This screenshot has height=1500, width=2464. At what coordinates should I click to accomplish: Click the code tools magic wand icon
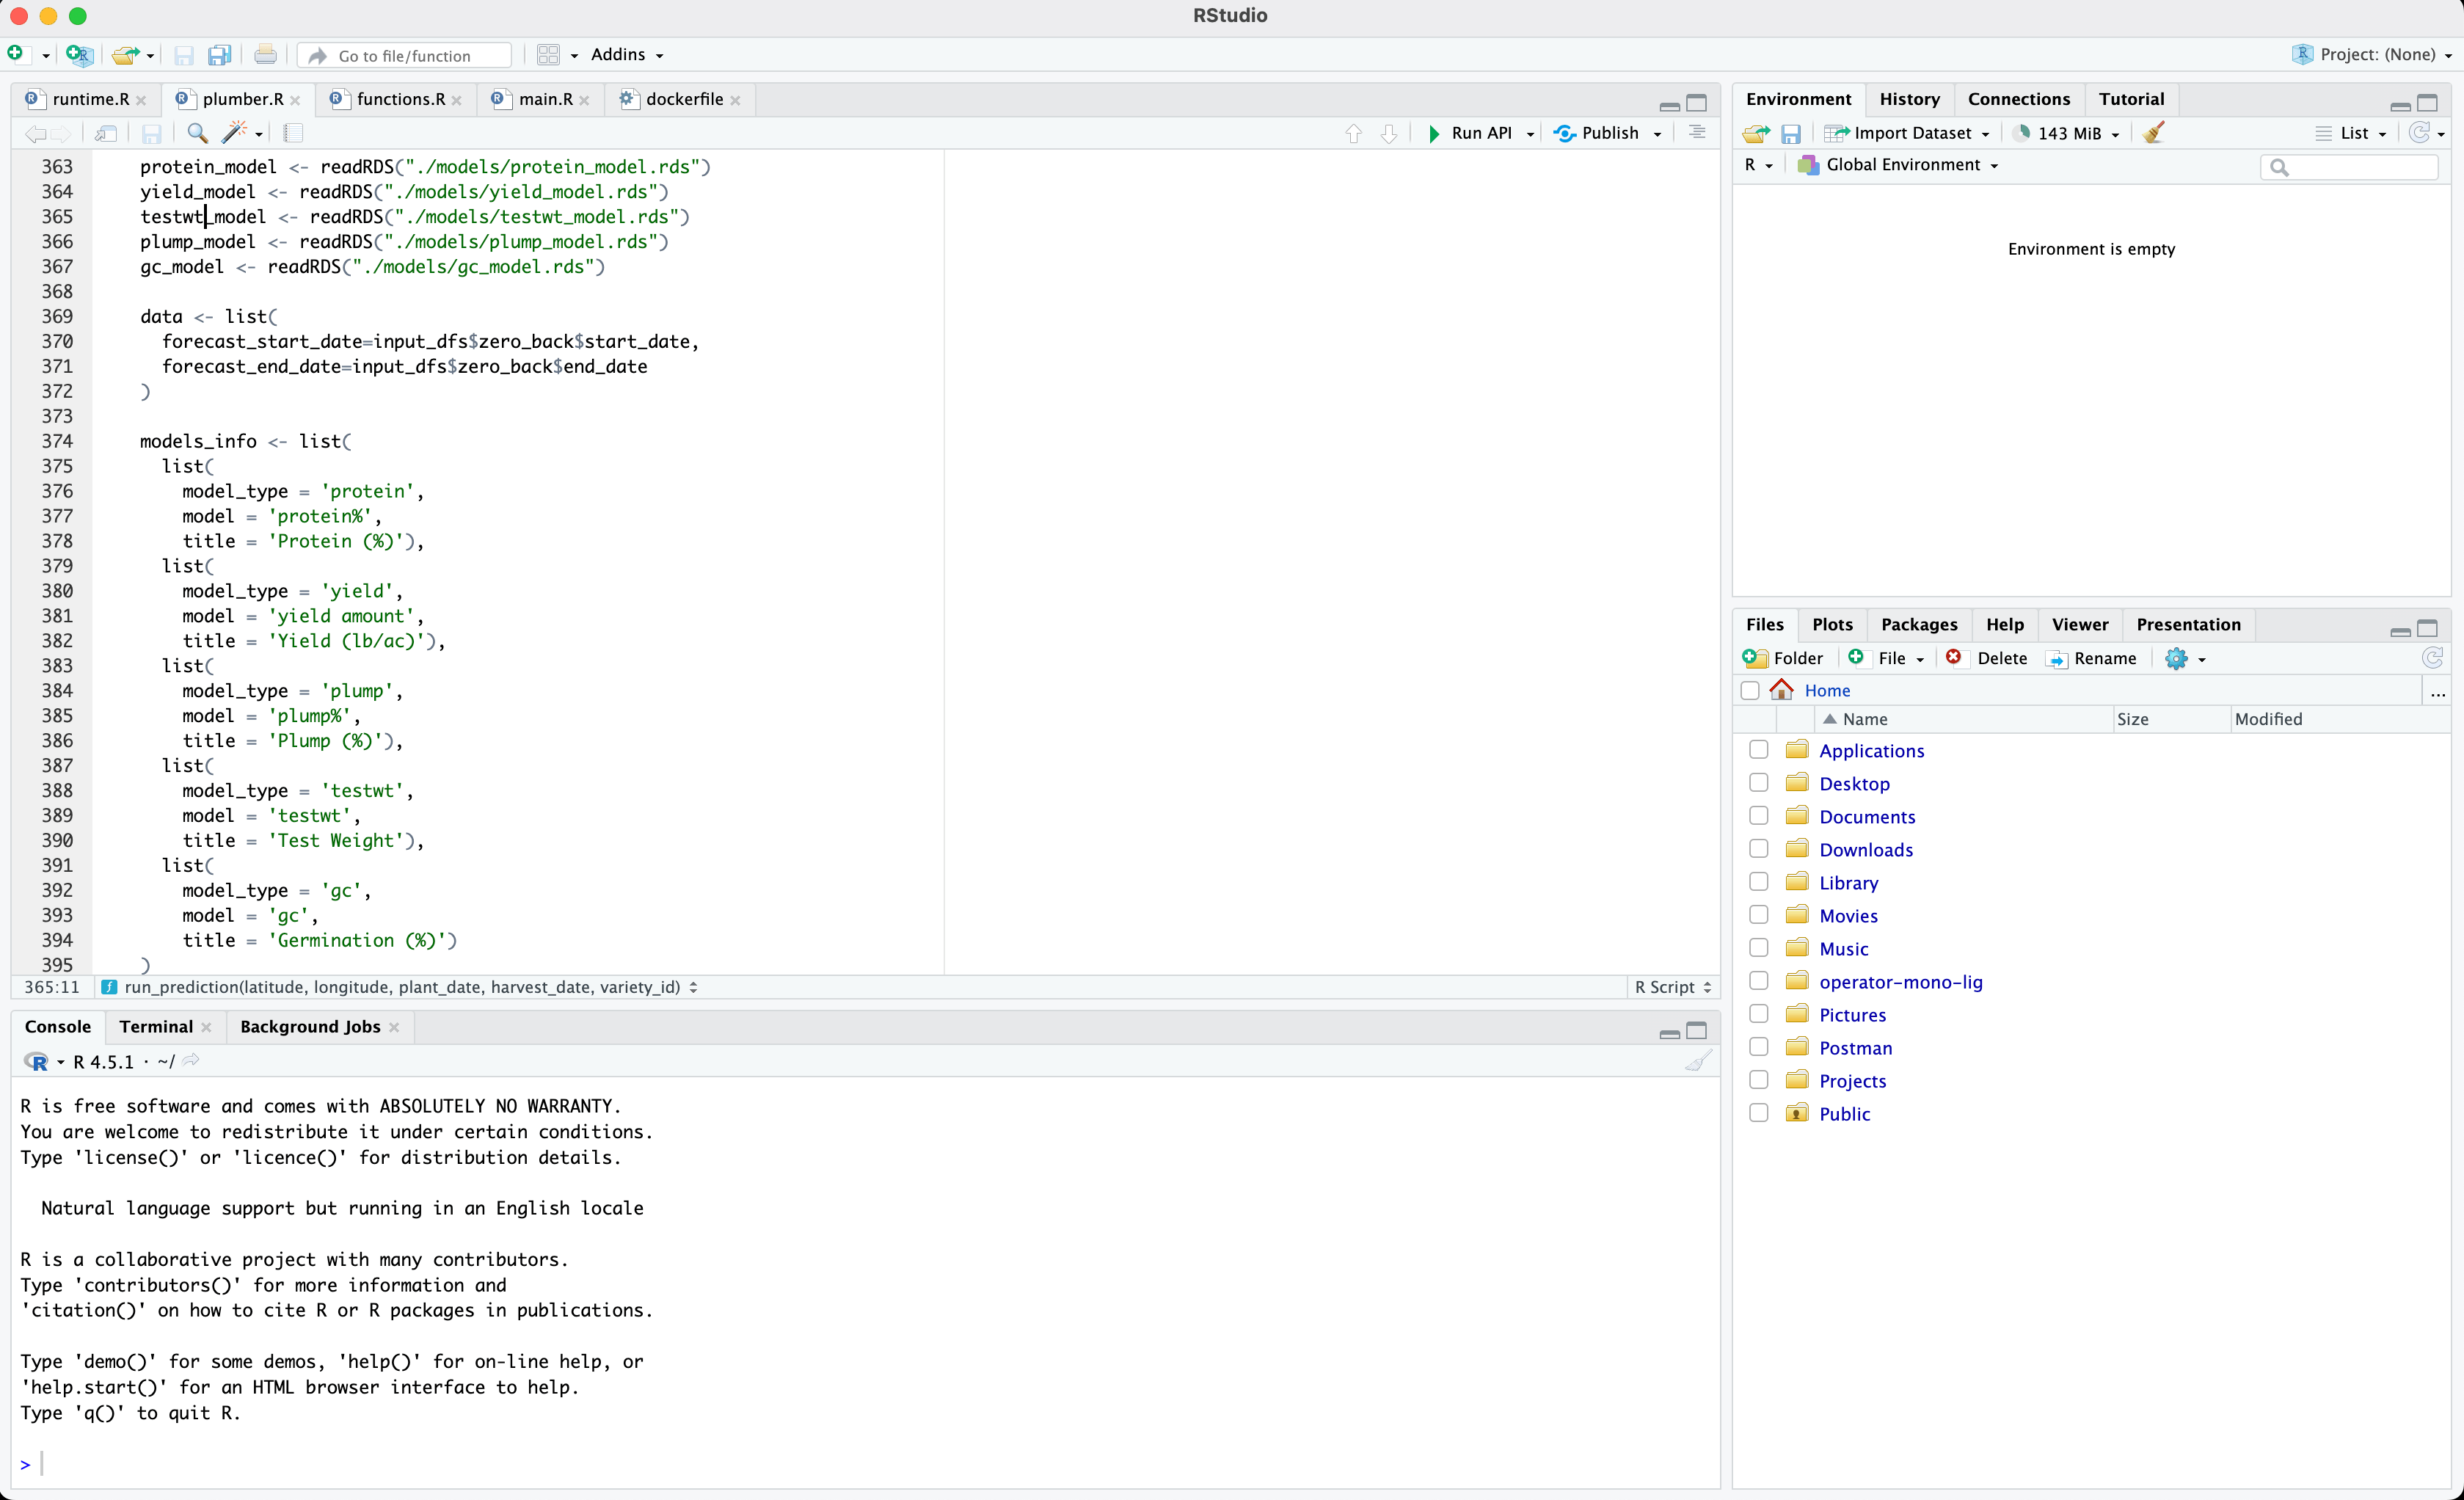237,133
